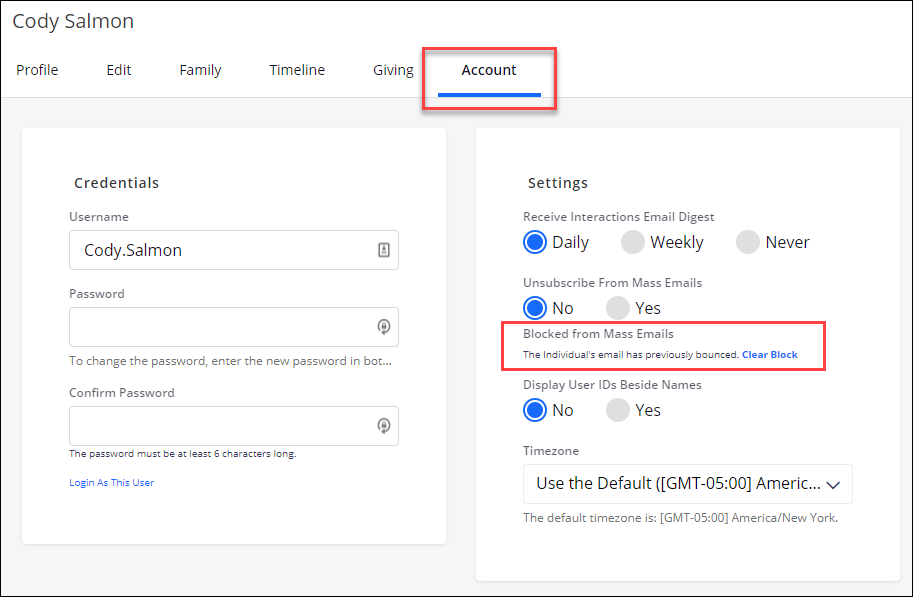Select Weekly email digest option
This screenshot has height=597, width=913.
pyautogui.click(x=632, y=242)
